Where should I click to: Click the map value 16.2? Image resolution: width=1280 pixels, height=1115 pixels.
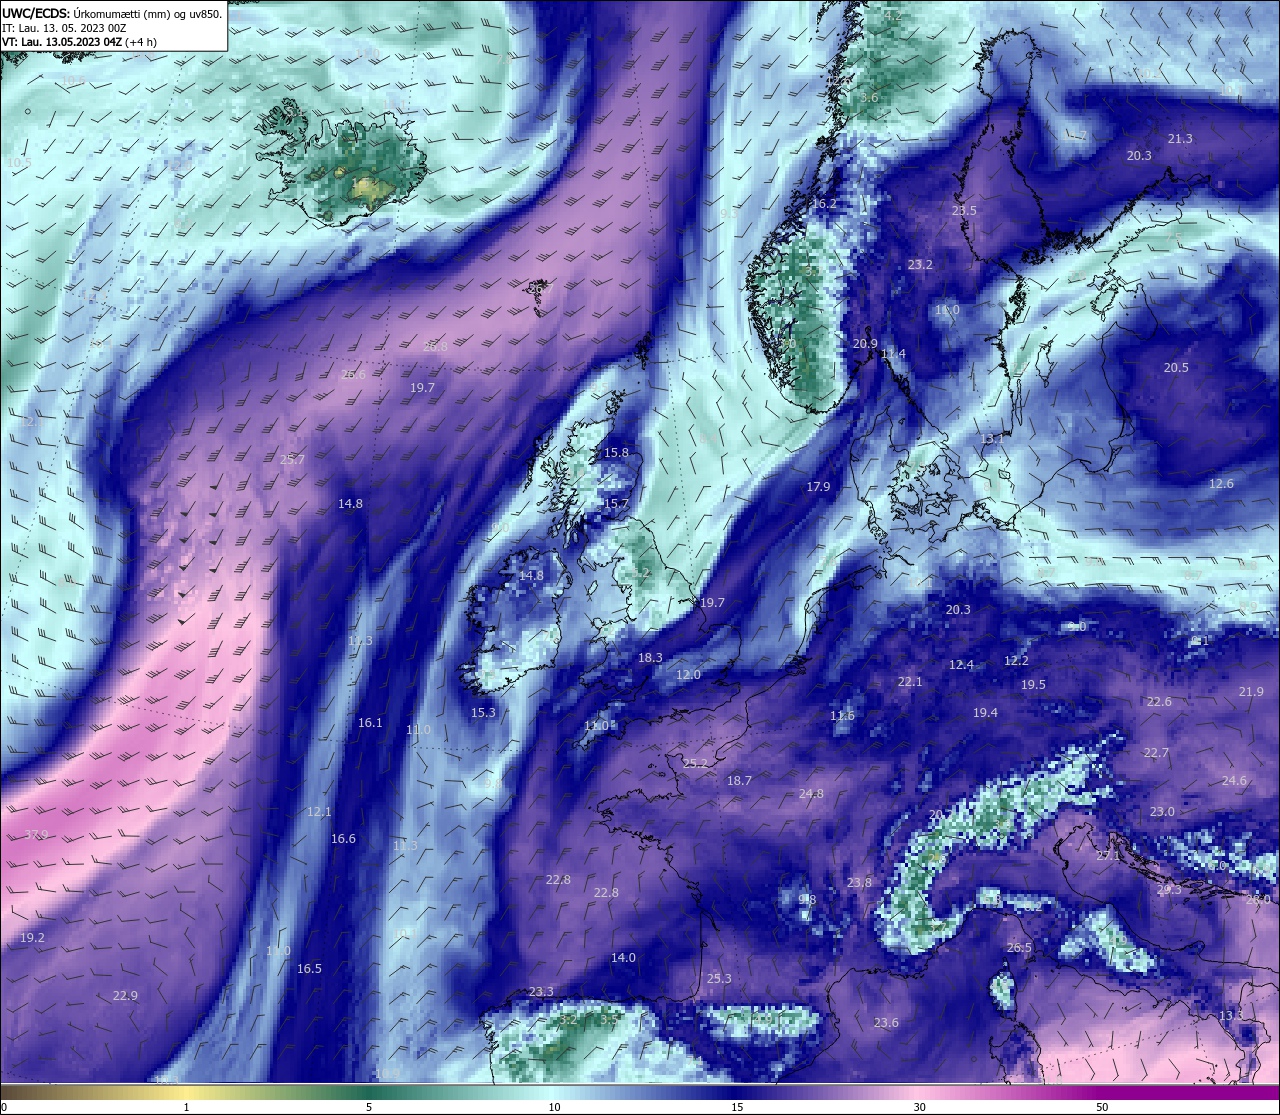point(824,204)
